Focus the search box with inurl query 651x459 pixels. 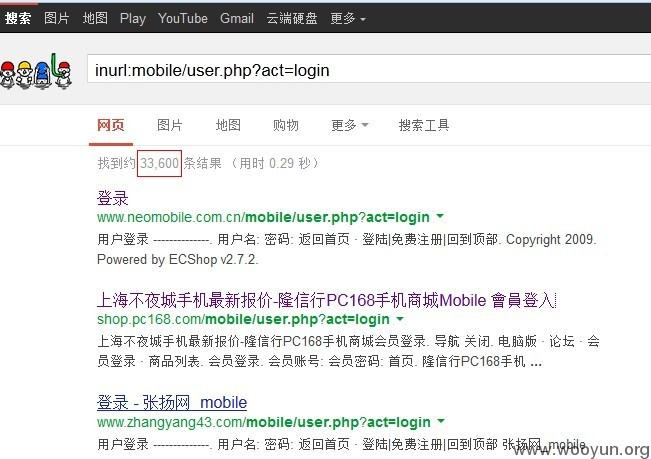pyautogui.click(x=369, y=70)
